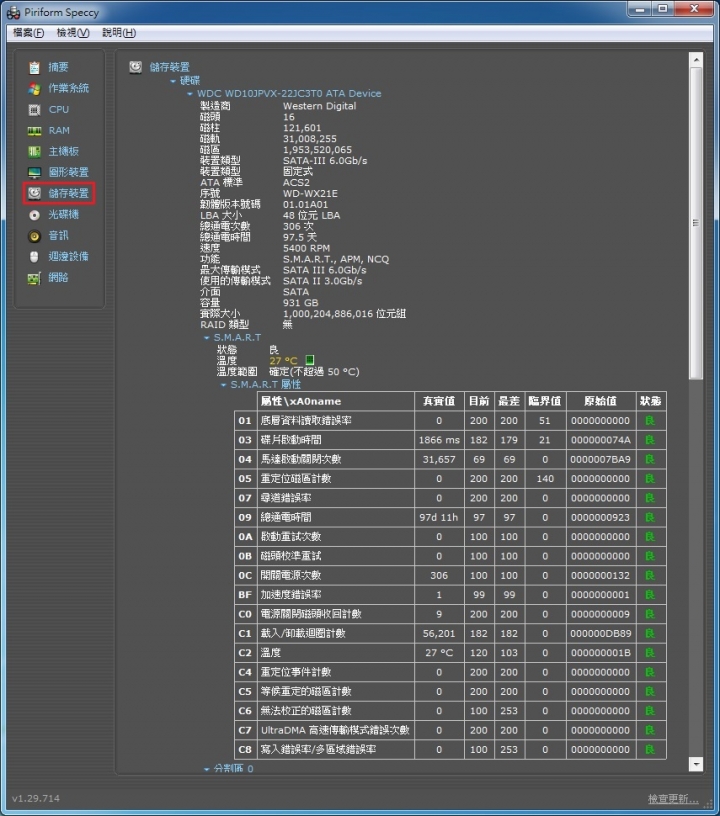Click the 真實值 column header
Viewport: 720px width, 816px height.
(439, 401)
